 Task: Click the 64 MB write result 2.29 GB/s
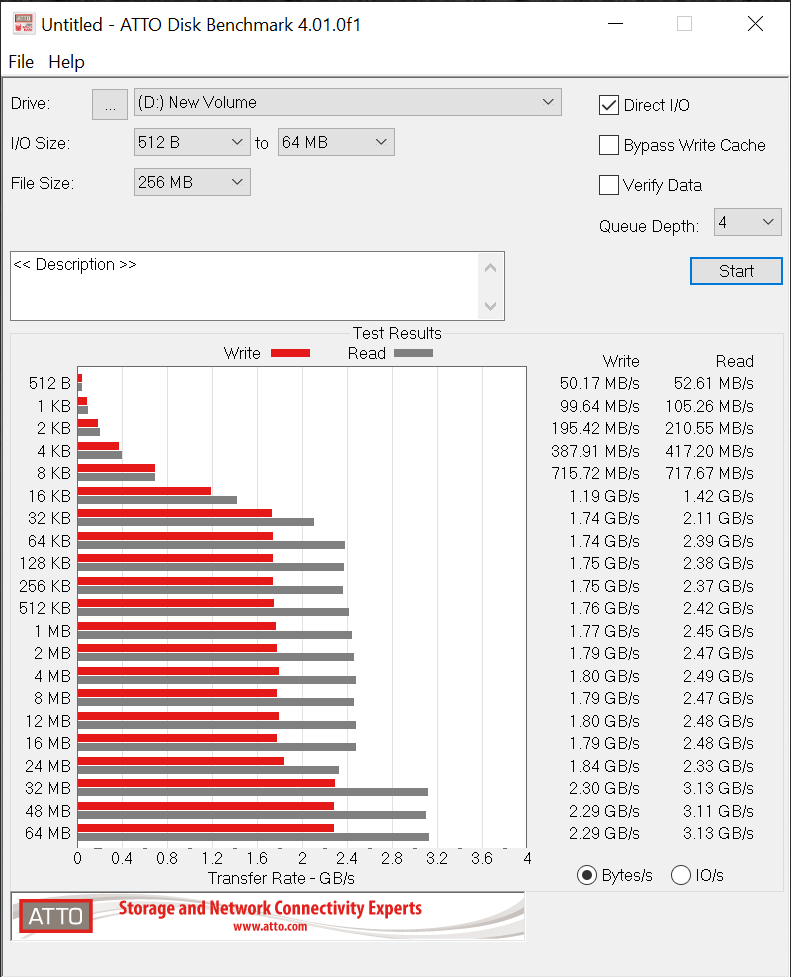click(x=604, y=833)
